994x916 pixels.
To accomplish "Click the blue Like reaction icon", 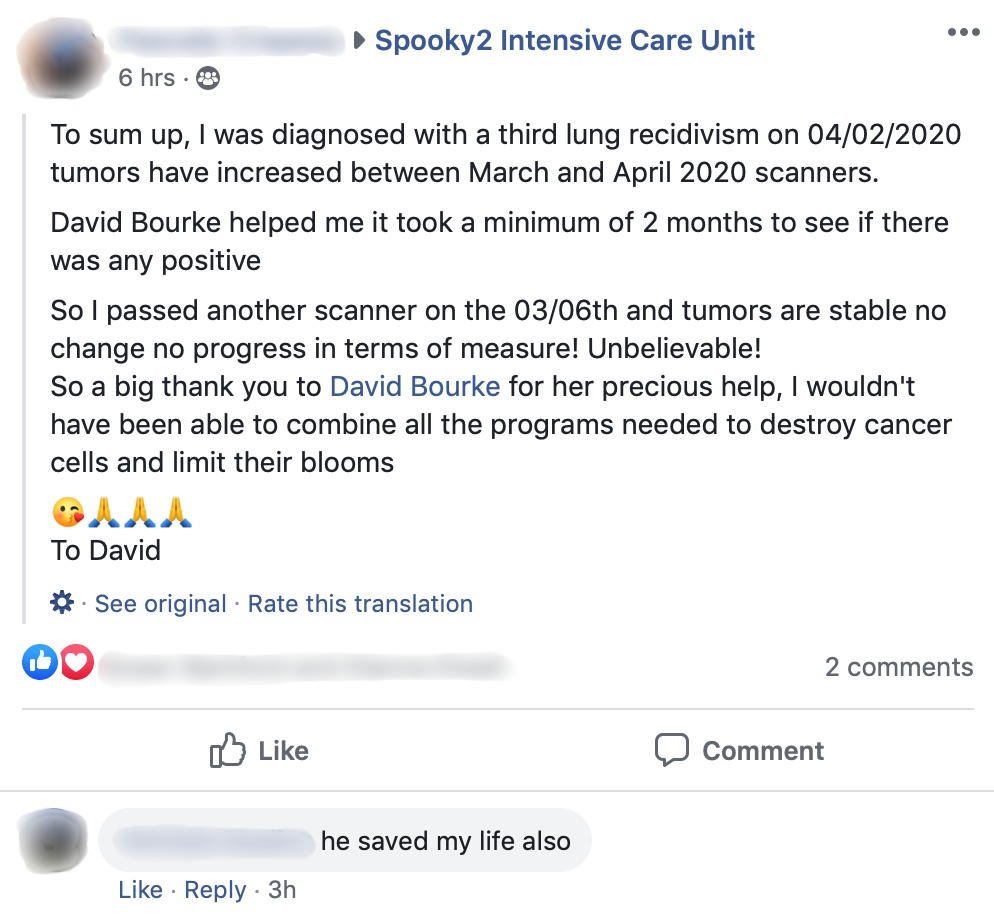I will pyautogui.click(x=40, y=662).
